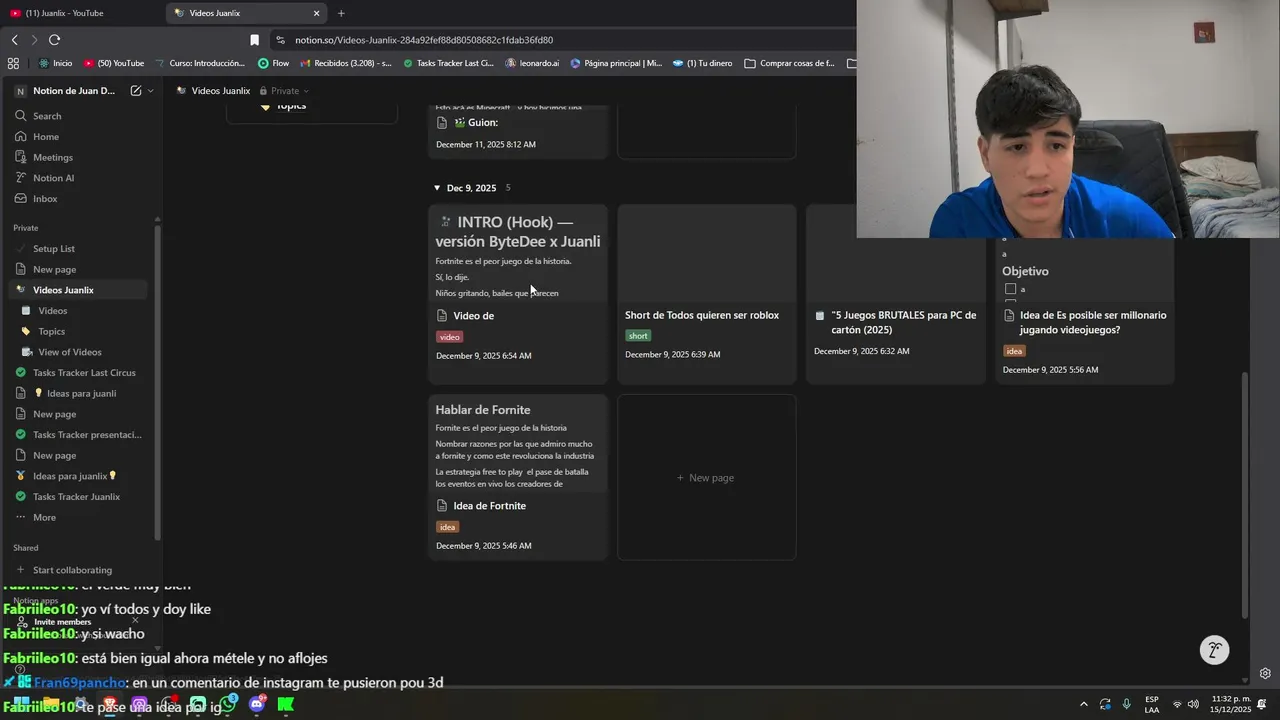Open Tasks Tracker presentaci page in sidebar
Image resolution: width=1280 pixels, height=720 pixels.
[x=80, y=435]
